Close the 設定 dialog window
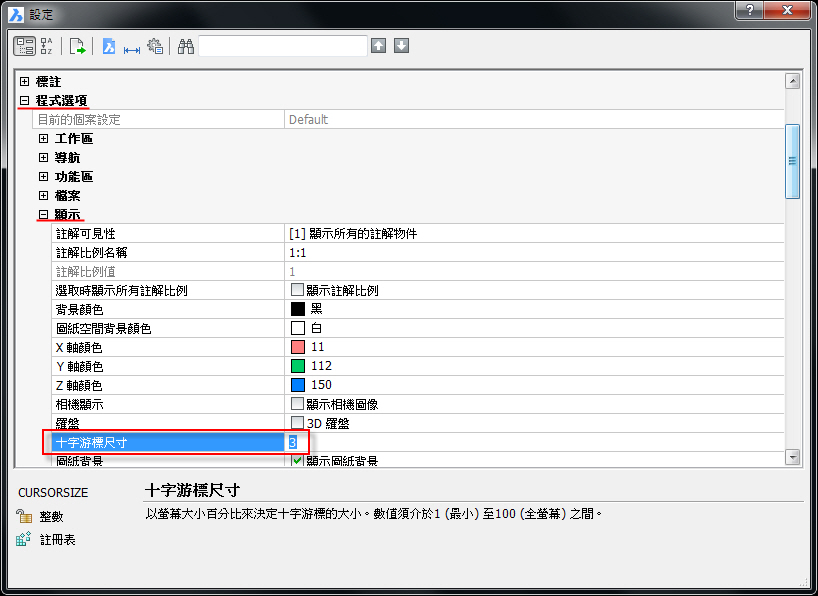 (788, 9)
